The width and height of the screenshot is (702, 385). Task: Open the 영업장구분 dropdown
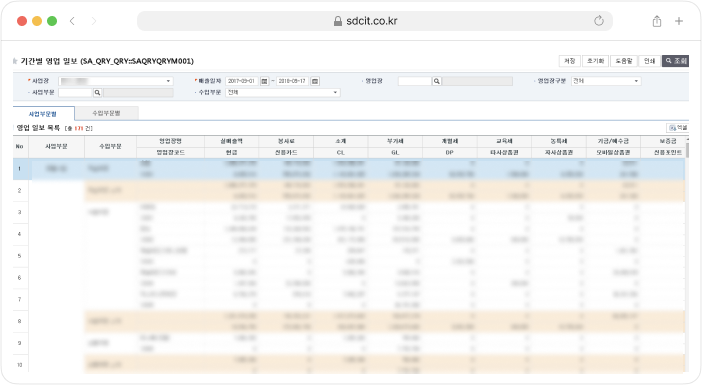pyautogui.click(x=606, y=81)
